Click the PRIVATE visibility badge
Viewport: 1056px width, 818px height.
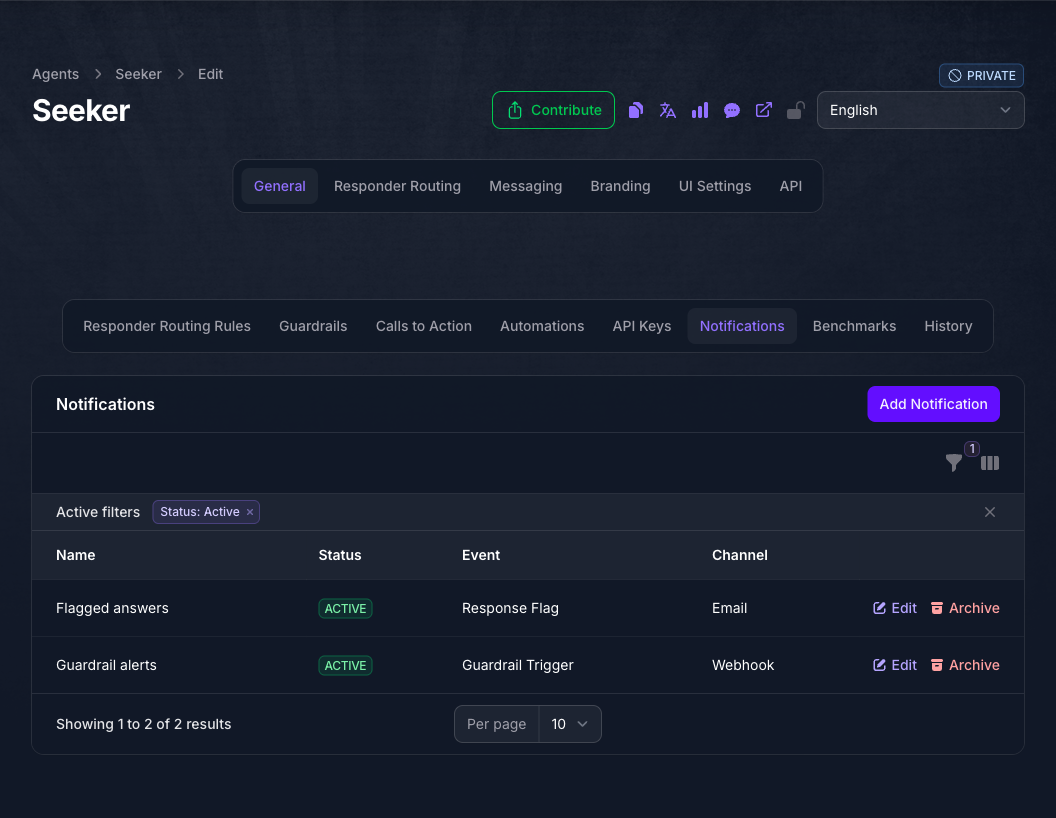[981, 76]
